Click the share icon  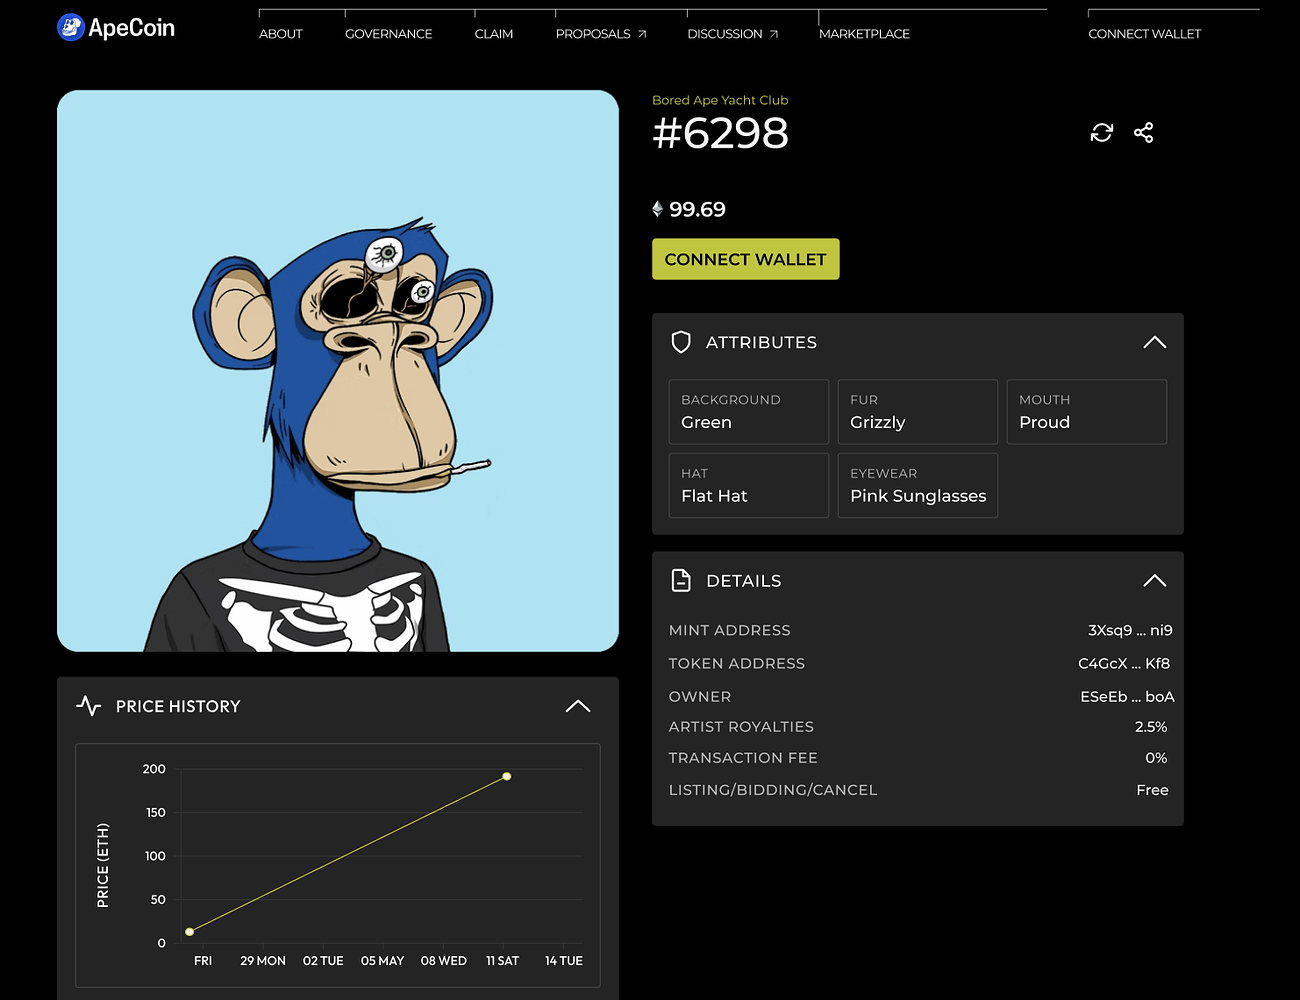pos(1144,133)
